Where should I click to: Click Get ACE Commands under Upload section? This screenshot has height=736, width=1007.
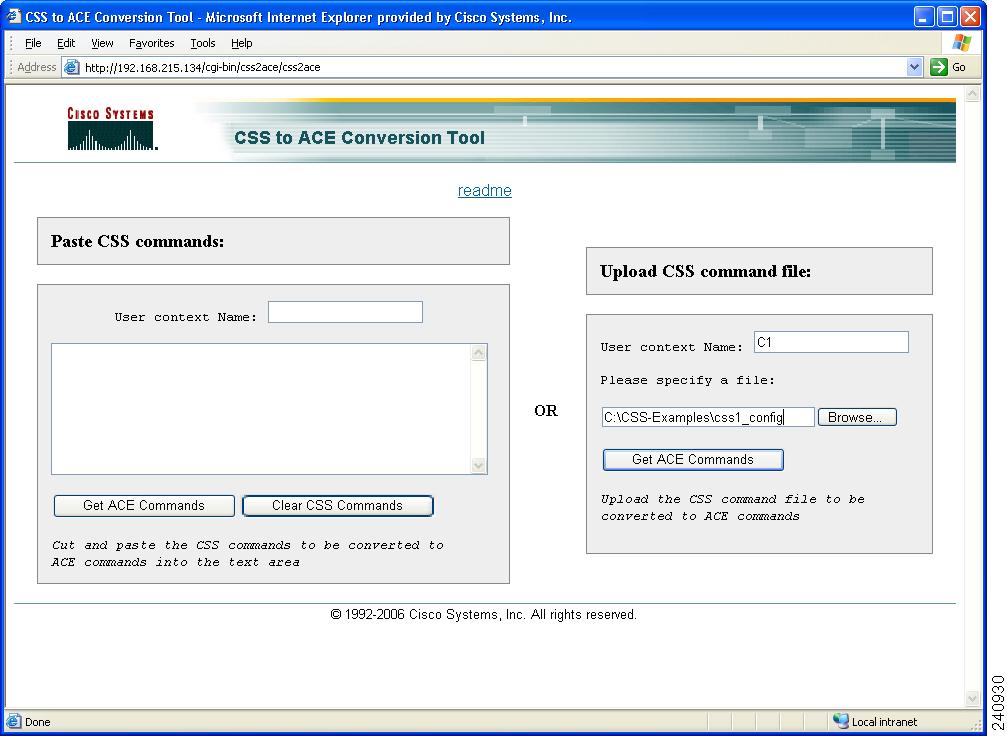(x=692, y=460)
